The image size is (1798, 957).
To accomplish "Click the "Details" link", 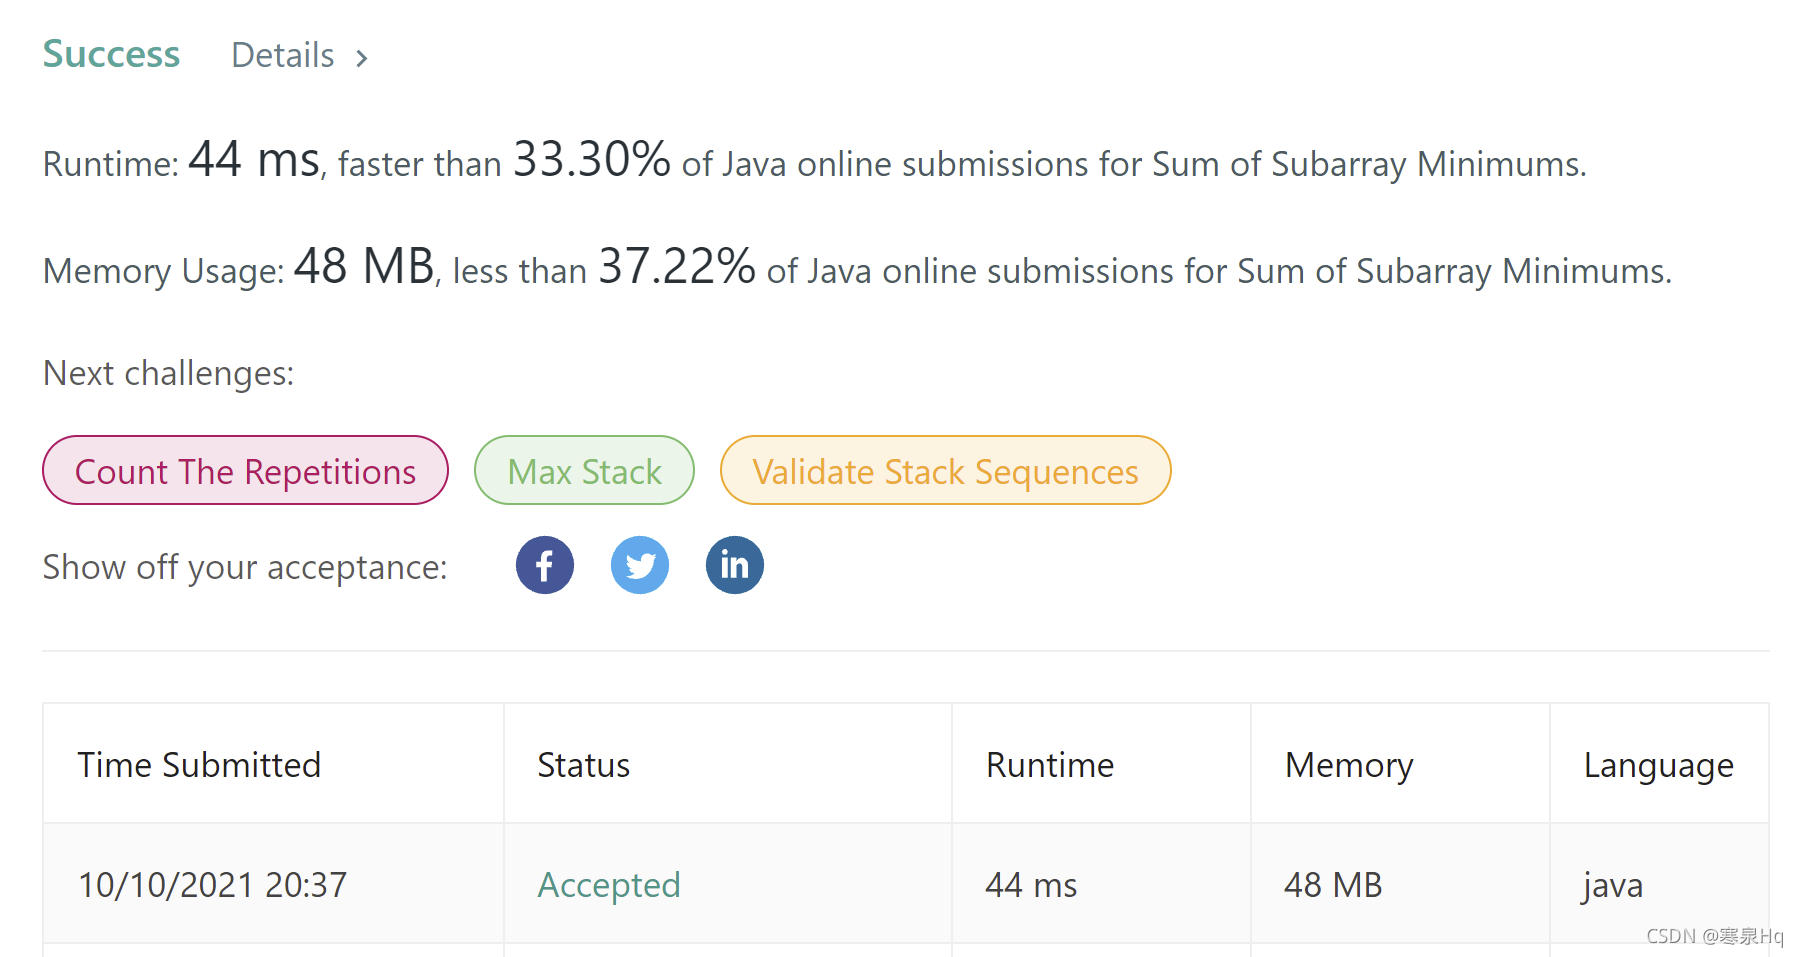I will click(x=281, y=55).
